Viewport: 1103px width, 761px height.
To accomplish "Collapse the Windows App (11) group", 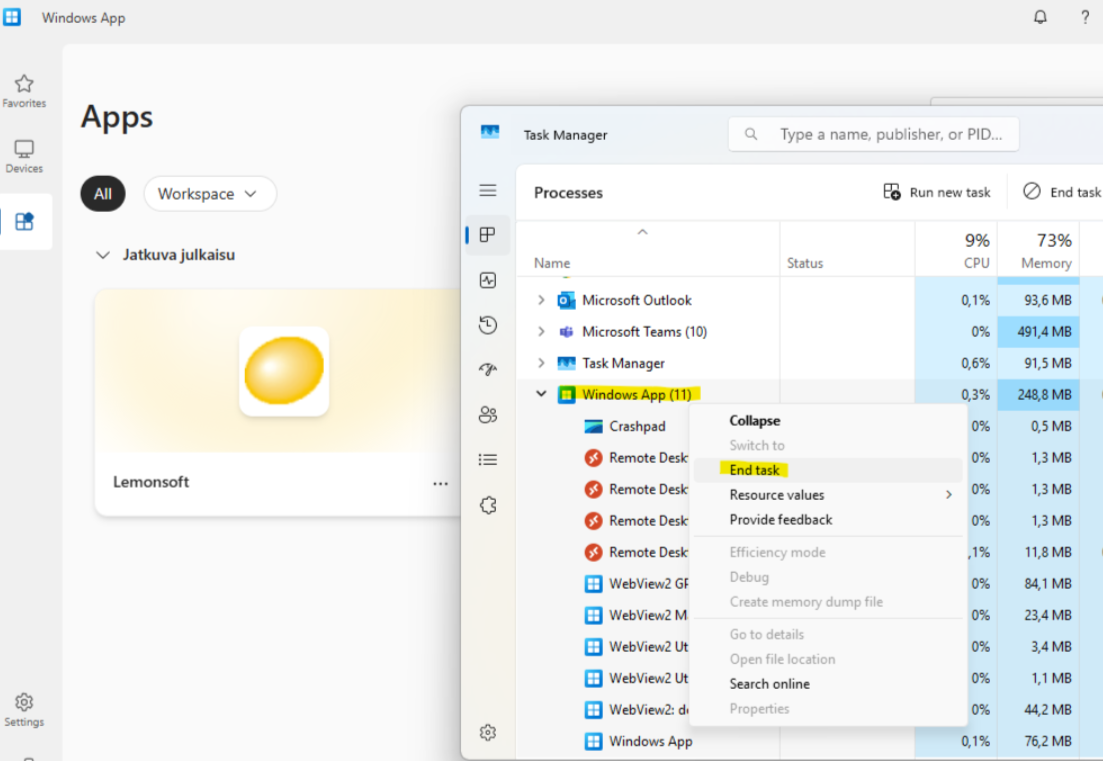I will pyautogui.click(x=541, y=395).
